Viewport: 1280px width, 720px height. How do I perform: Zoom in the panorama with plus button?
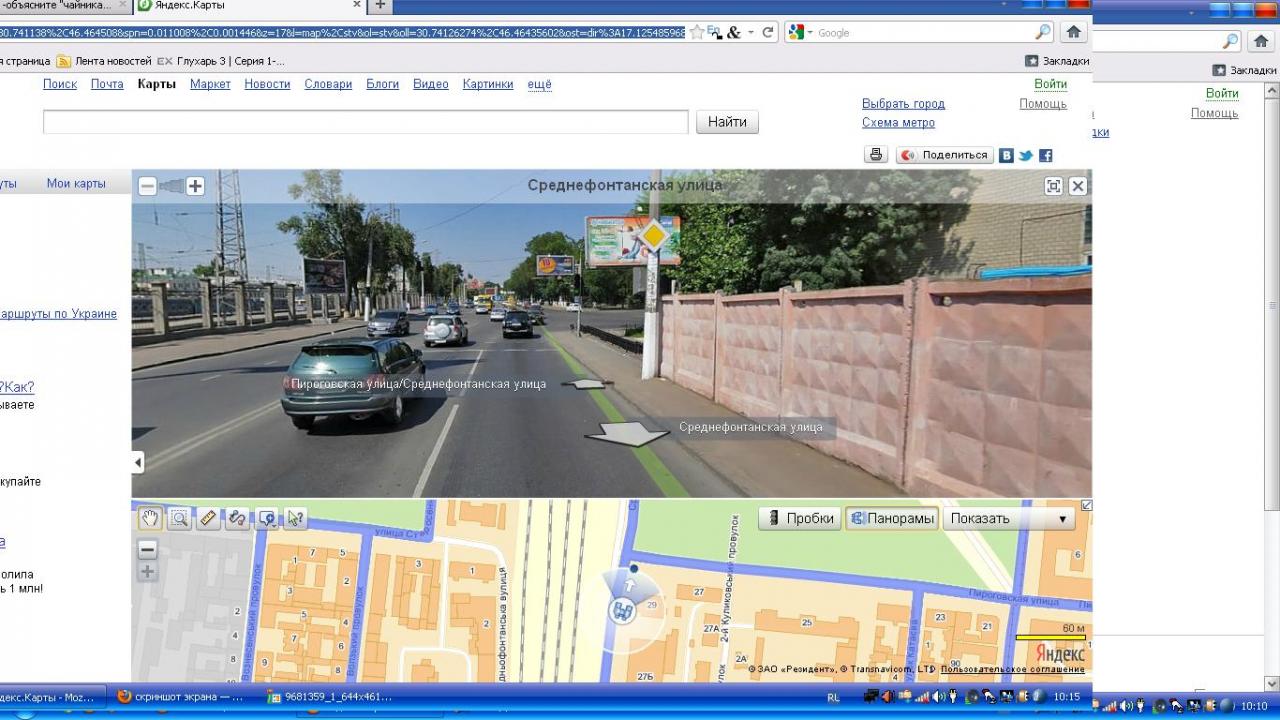point(195,186)
